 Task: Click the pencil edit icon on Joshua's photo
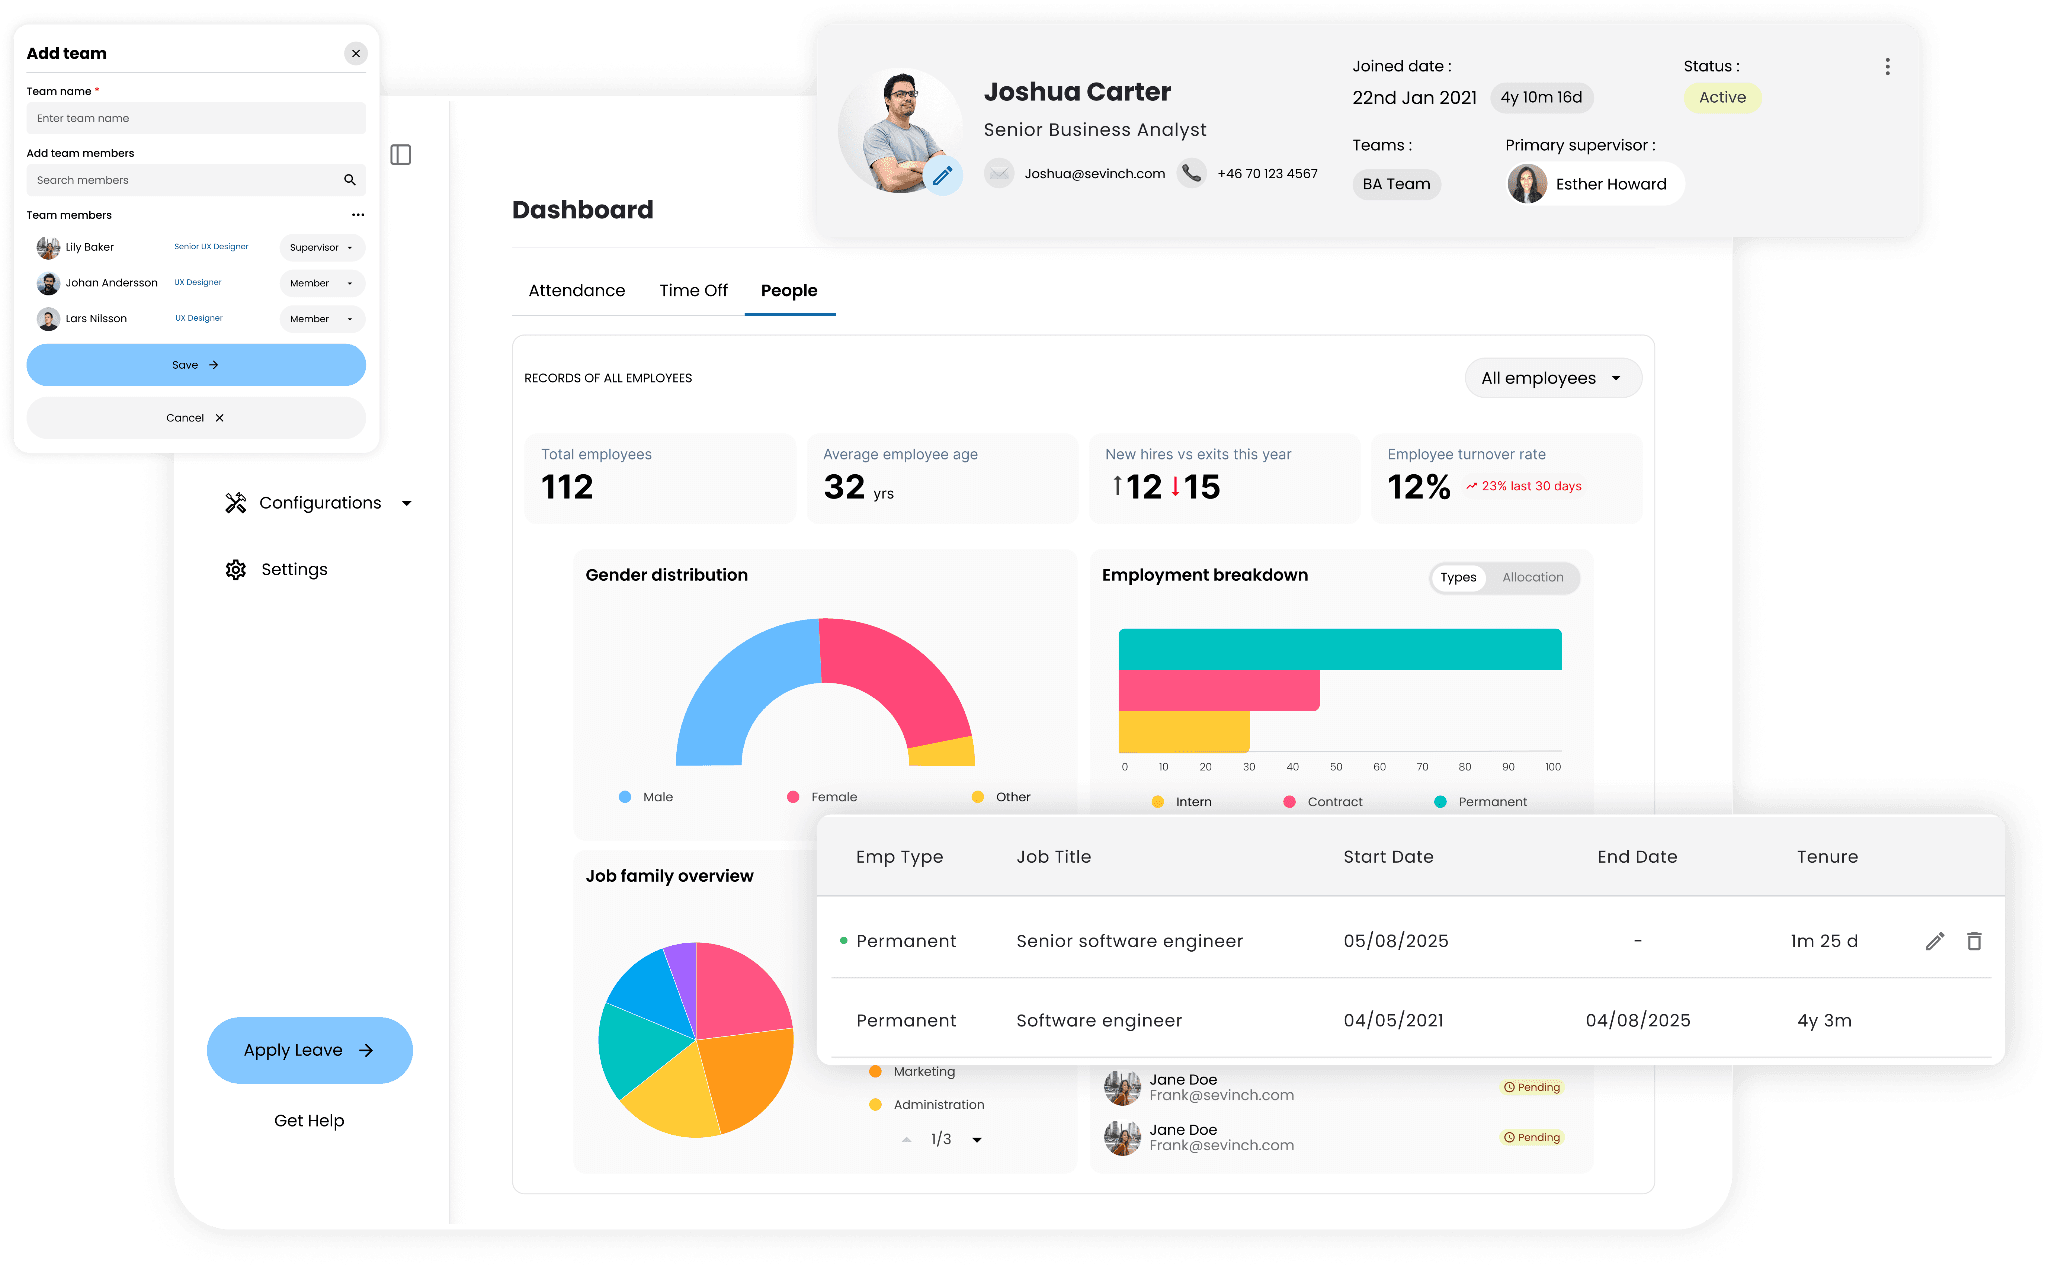coord(942,176)
